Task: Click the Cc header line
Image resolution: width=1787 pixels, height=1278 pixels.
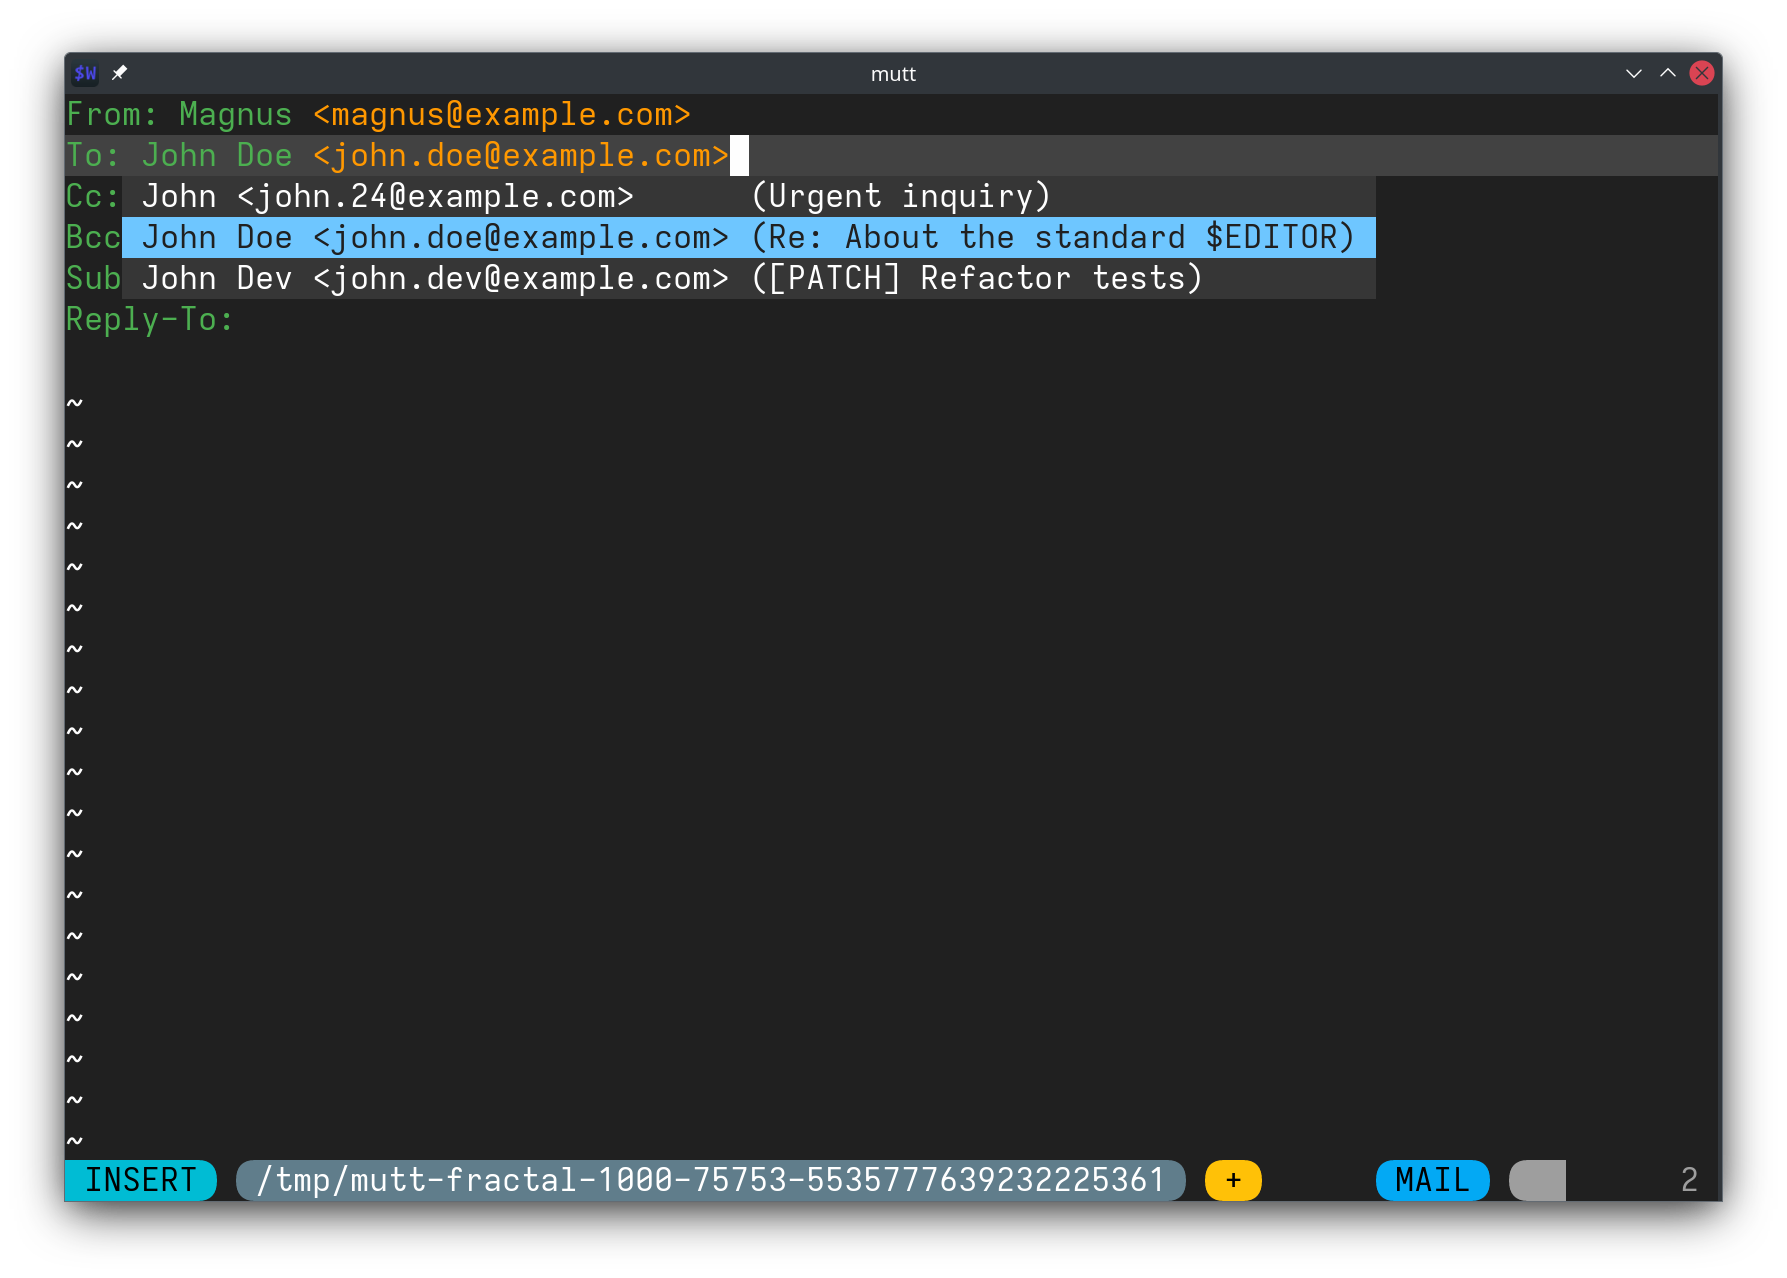Action: (91, 196)
